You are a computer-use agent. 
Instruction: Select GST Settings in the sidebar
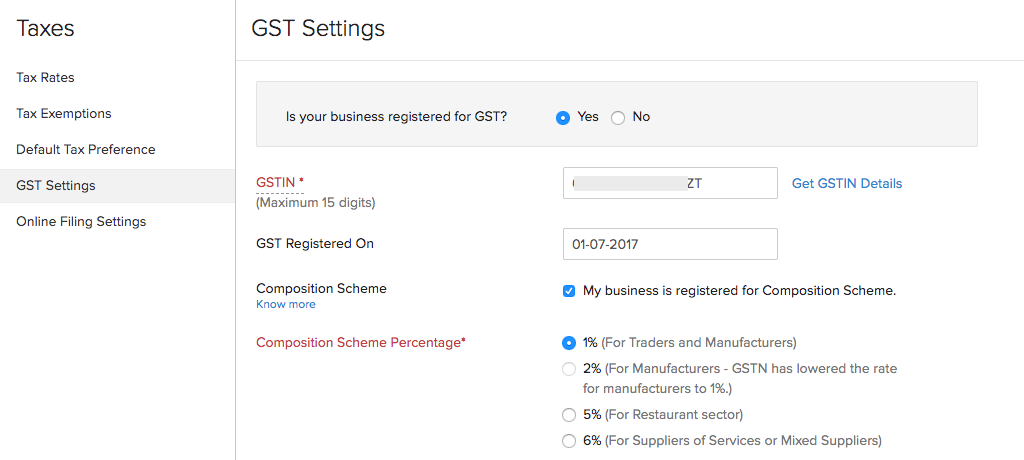(x=56, y=186)
